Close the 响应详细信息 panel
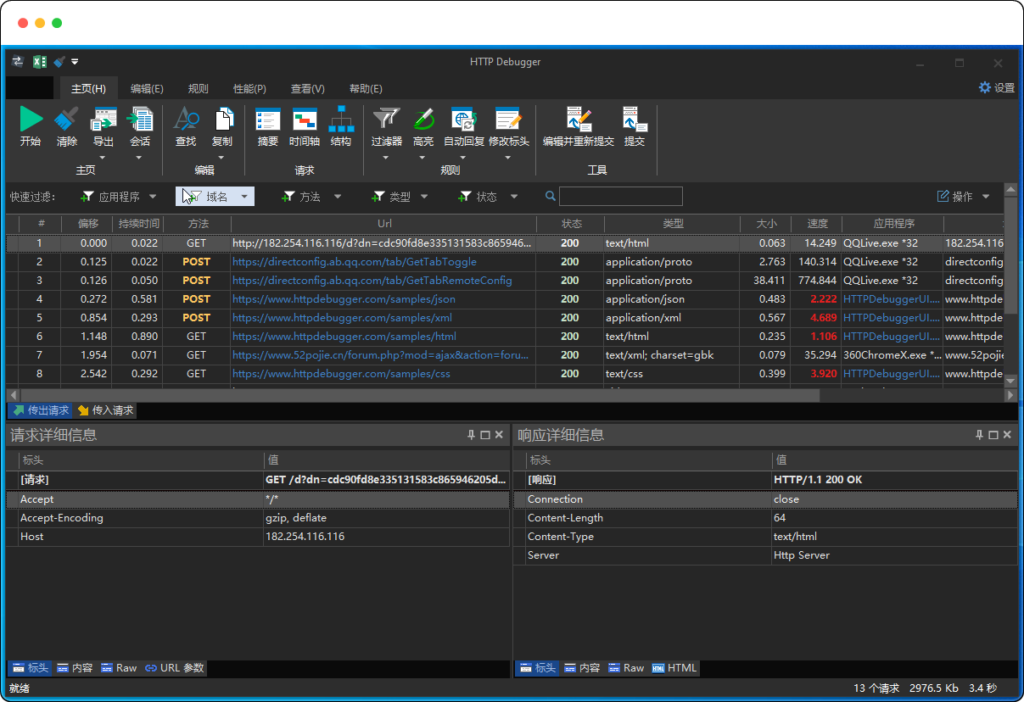This screenshot has width=1024, height=702. pos(1007,435)
